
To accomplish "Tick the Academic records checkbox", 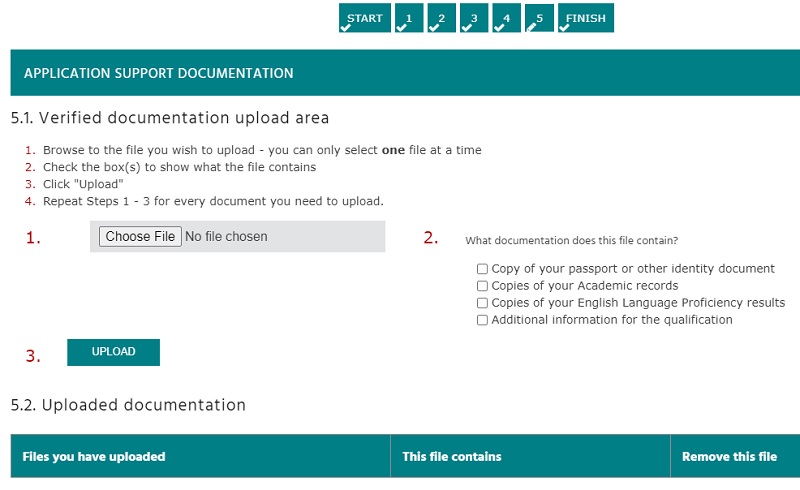I will click(483, 286).
